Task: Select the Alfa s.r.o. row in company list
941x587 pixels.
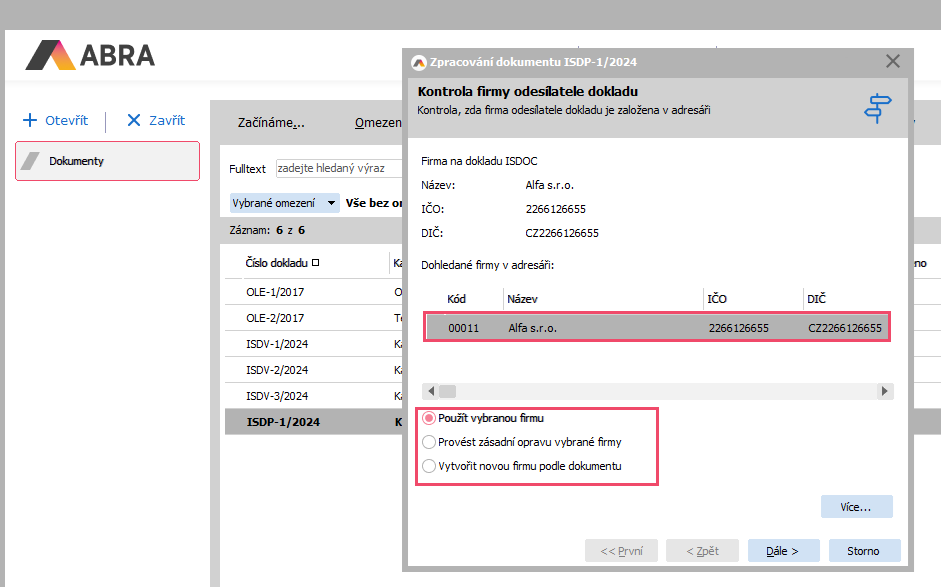Action: (x=657, y=328)
